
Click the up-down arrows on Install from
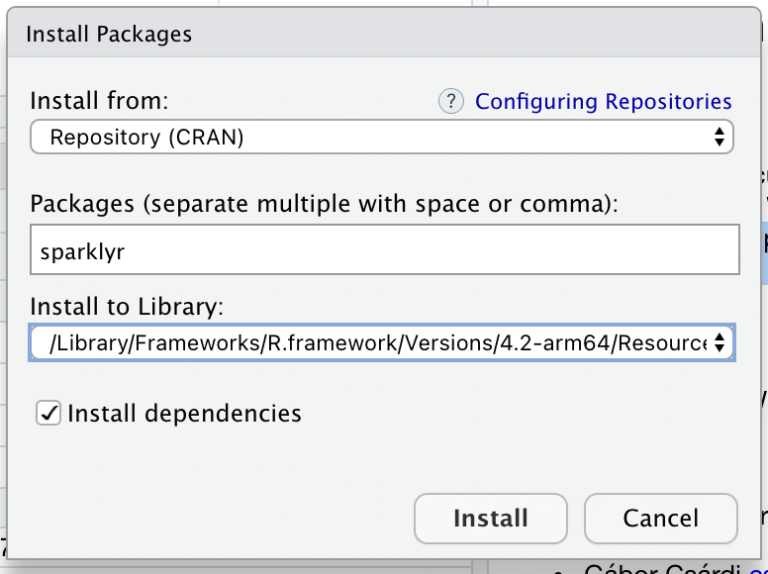(719, 137)
